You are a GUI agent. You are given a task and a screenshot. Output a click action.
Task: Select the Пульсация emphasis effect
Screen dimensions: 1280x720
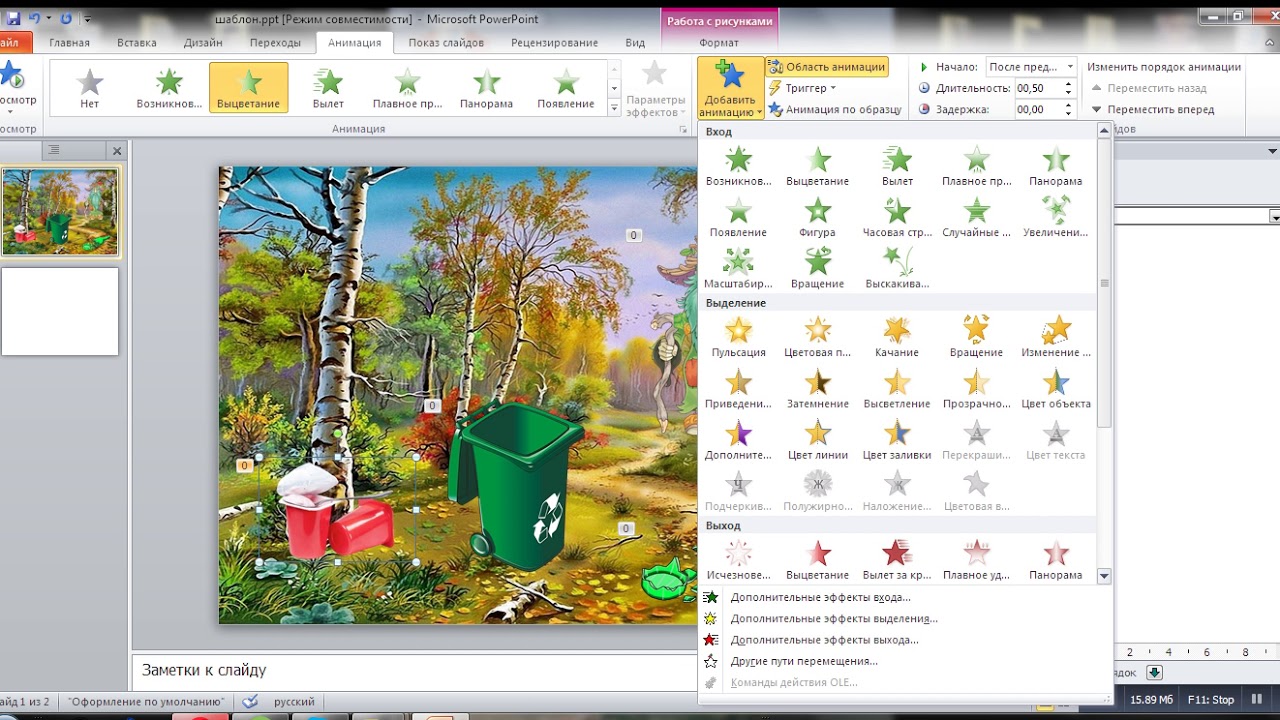click(738, 337)
